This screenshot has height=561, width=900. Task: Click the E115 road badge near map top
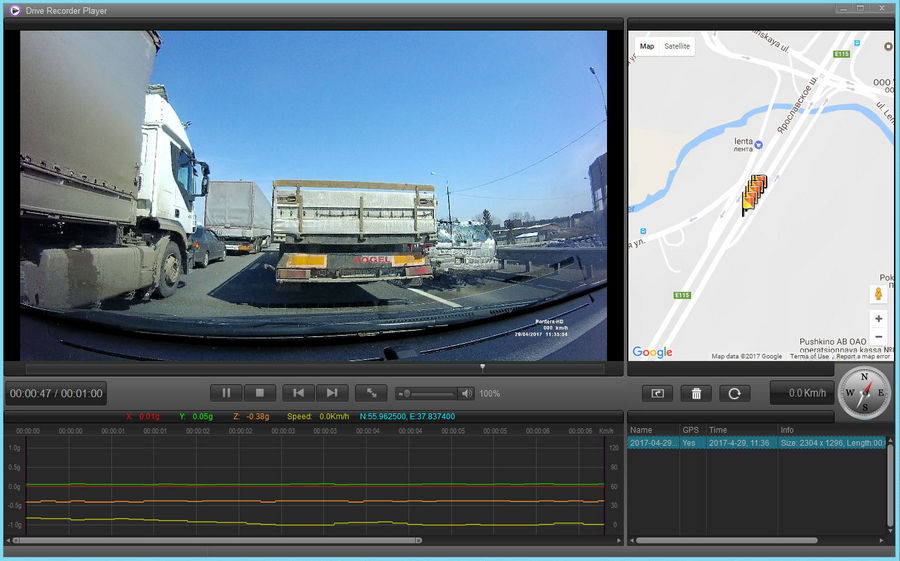coord(841,53)
